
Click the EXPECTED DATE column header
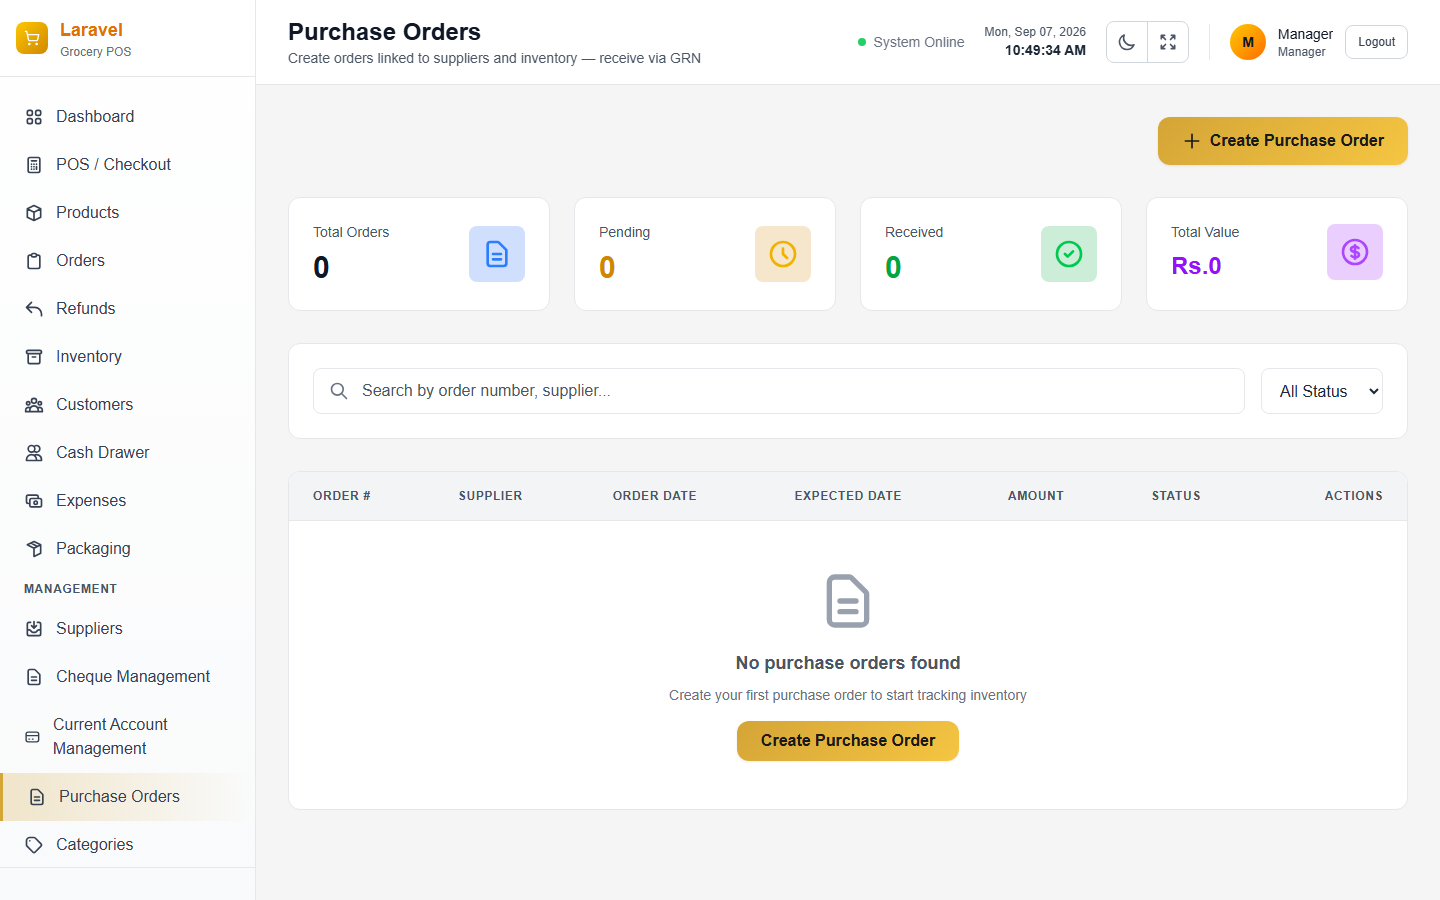pyautogui.click(x=848, y=496)
